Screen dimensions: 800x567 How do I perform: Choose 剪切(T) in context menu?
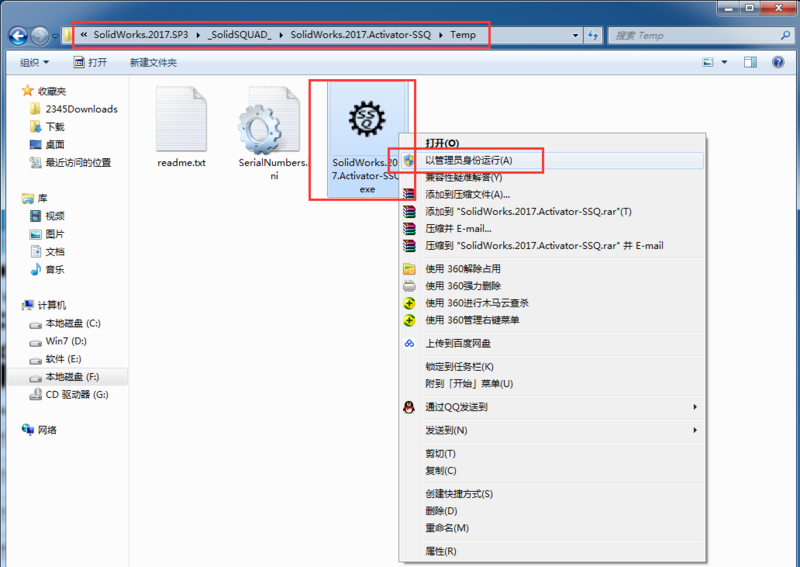pyautogui.click(x=552, y=453)
